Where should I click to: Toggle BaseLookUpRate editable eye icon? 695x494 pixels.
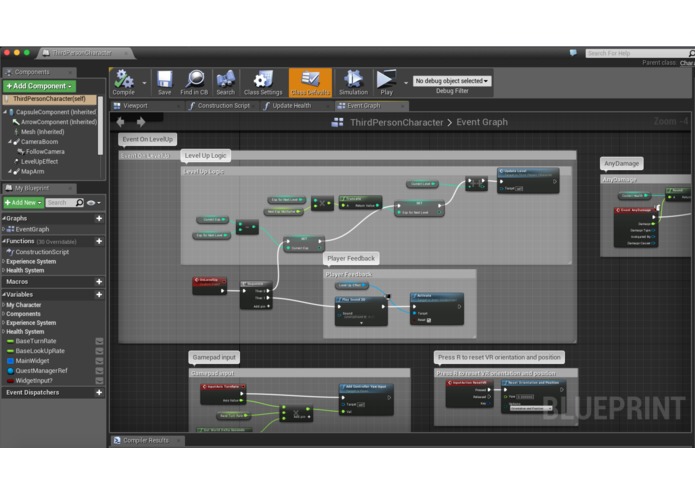(99, 351)
